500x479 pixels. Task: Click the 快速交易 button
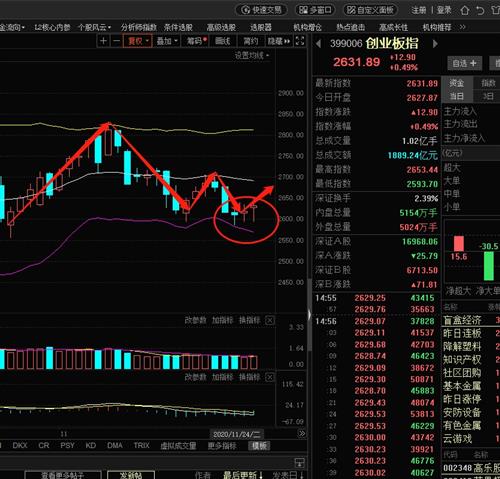261,10
